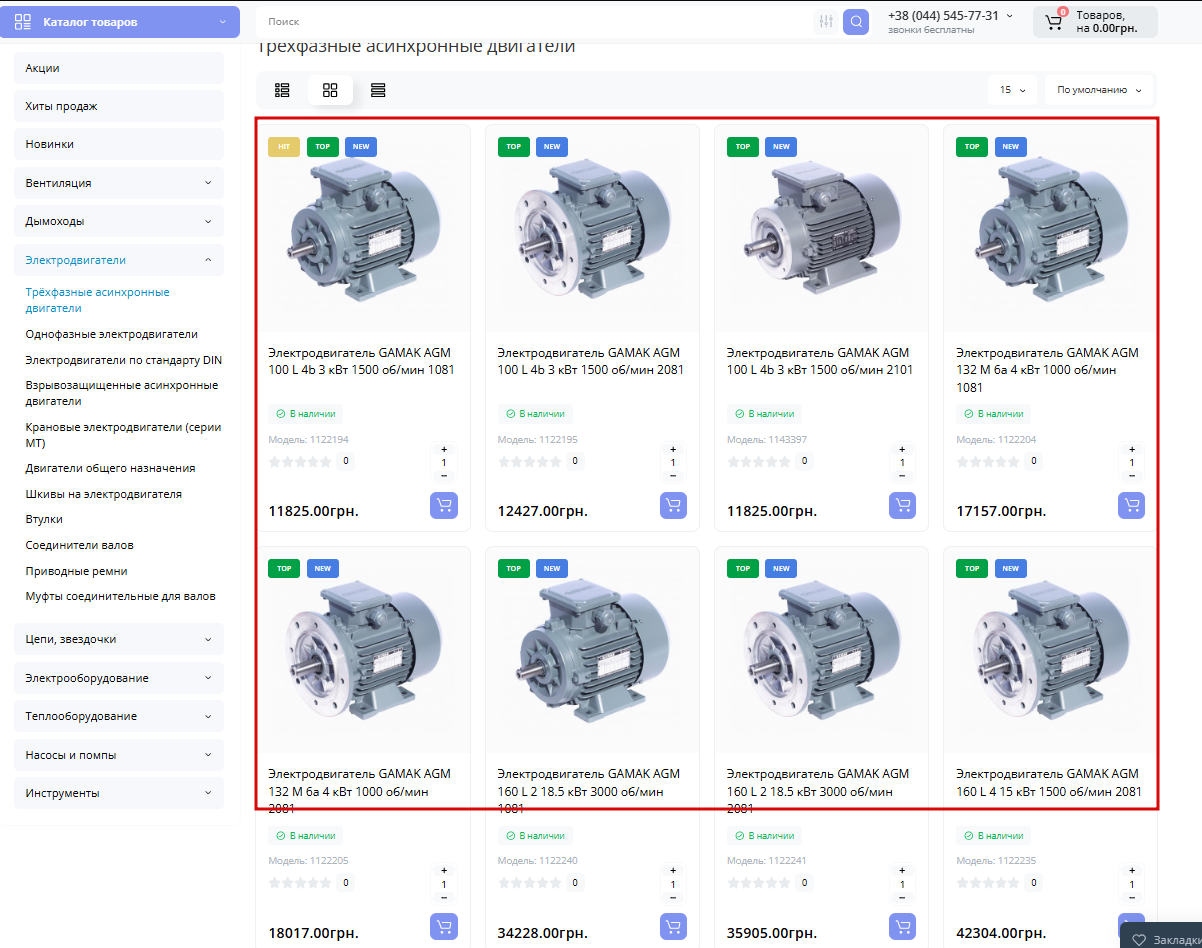Screen dimensions: 1202x948
Task: Open Хиты продаж menu item
Action: (x=119, y=106)
